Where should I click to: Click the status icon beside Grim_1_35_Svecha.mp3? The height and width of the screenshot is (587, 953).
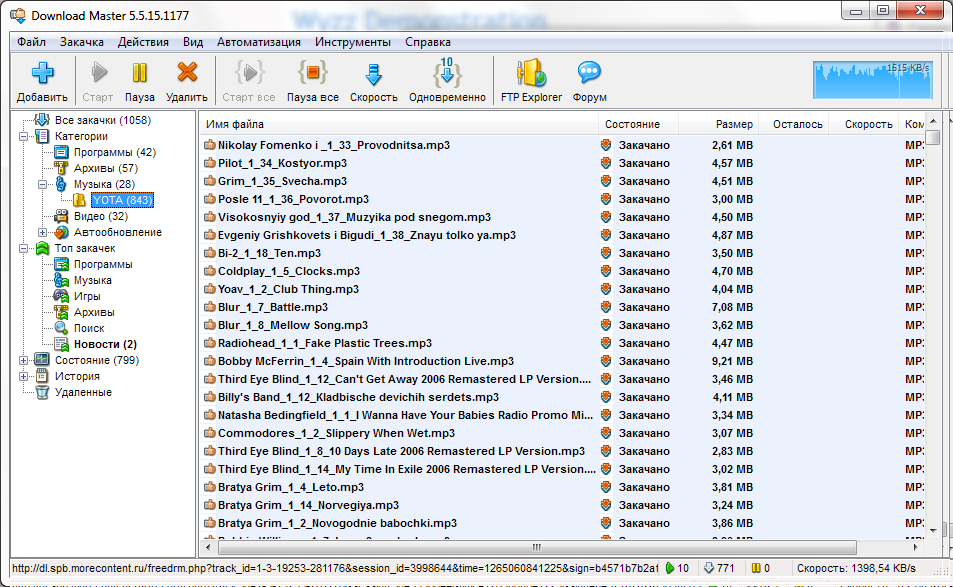pyautogui.click(x=605, y=181)
